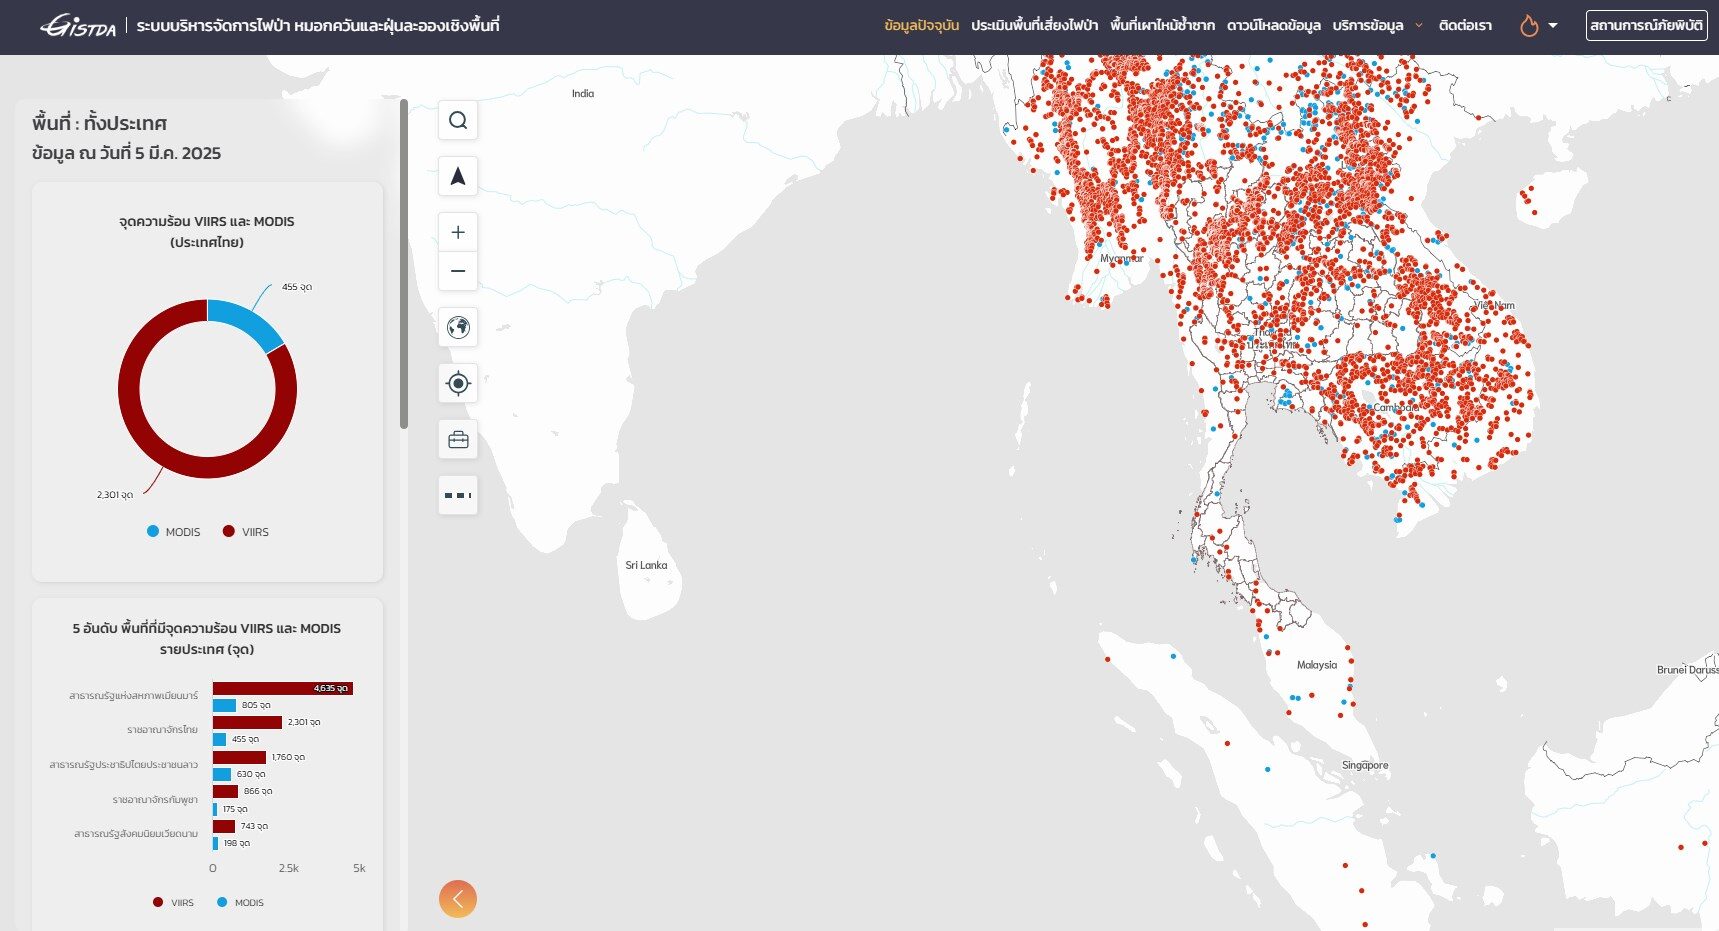Screen dimensions: 1719x931
Task: Open the briefcase tools icon
Action: (x=458, y=440)
